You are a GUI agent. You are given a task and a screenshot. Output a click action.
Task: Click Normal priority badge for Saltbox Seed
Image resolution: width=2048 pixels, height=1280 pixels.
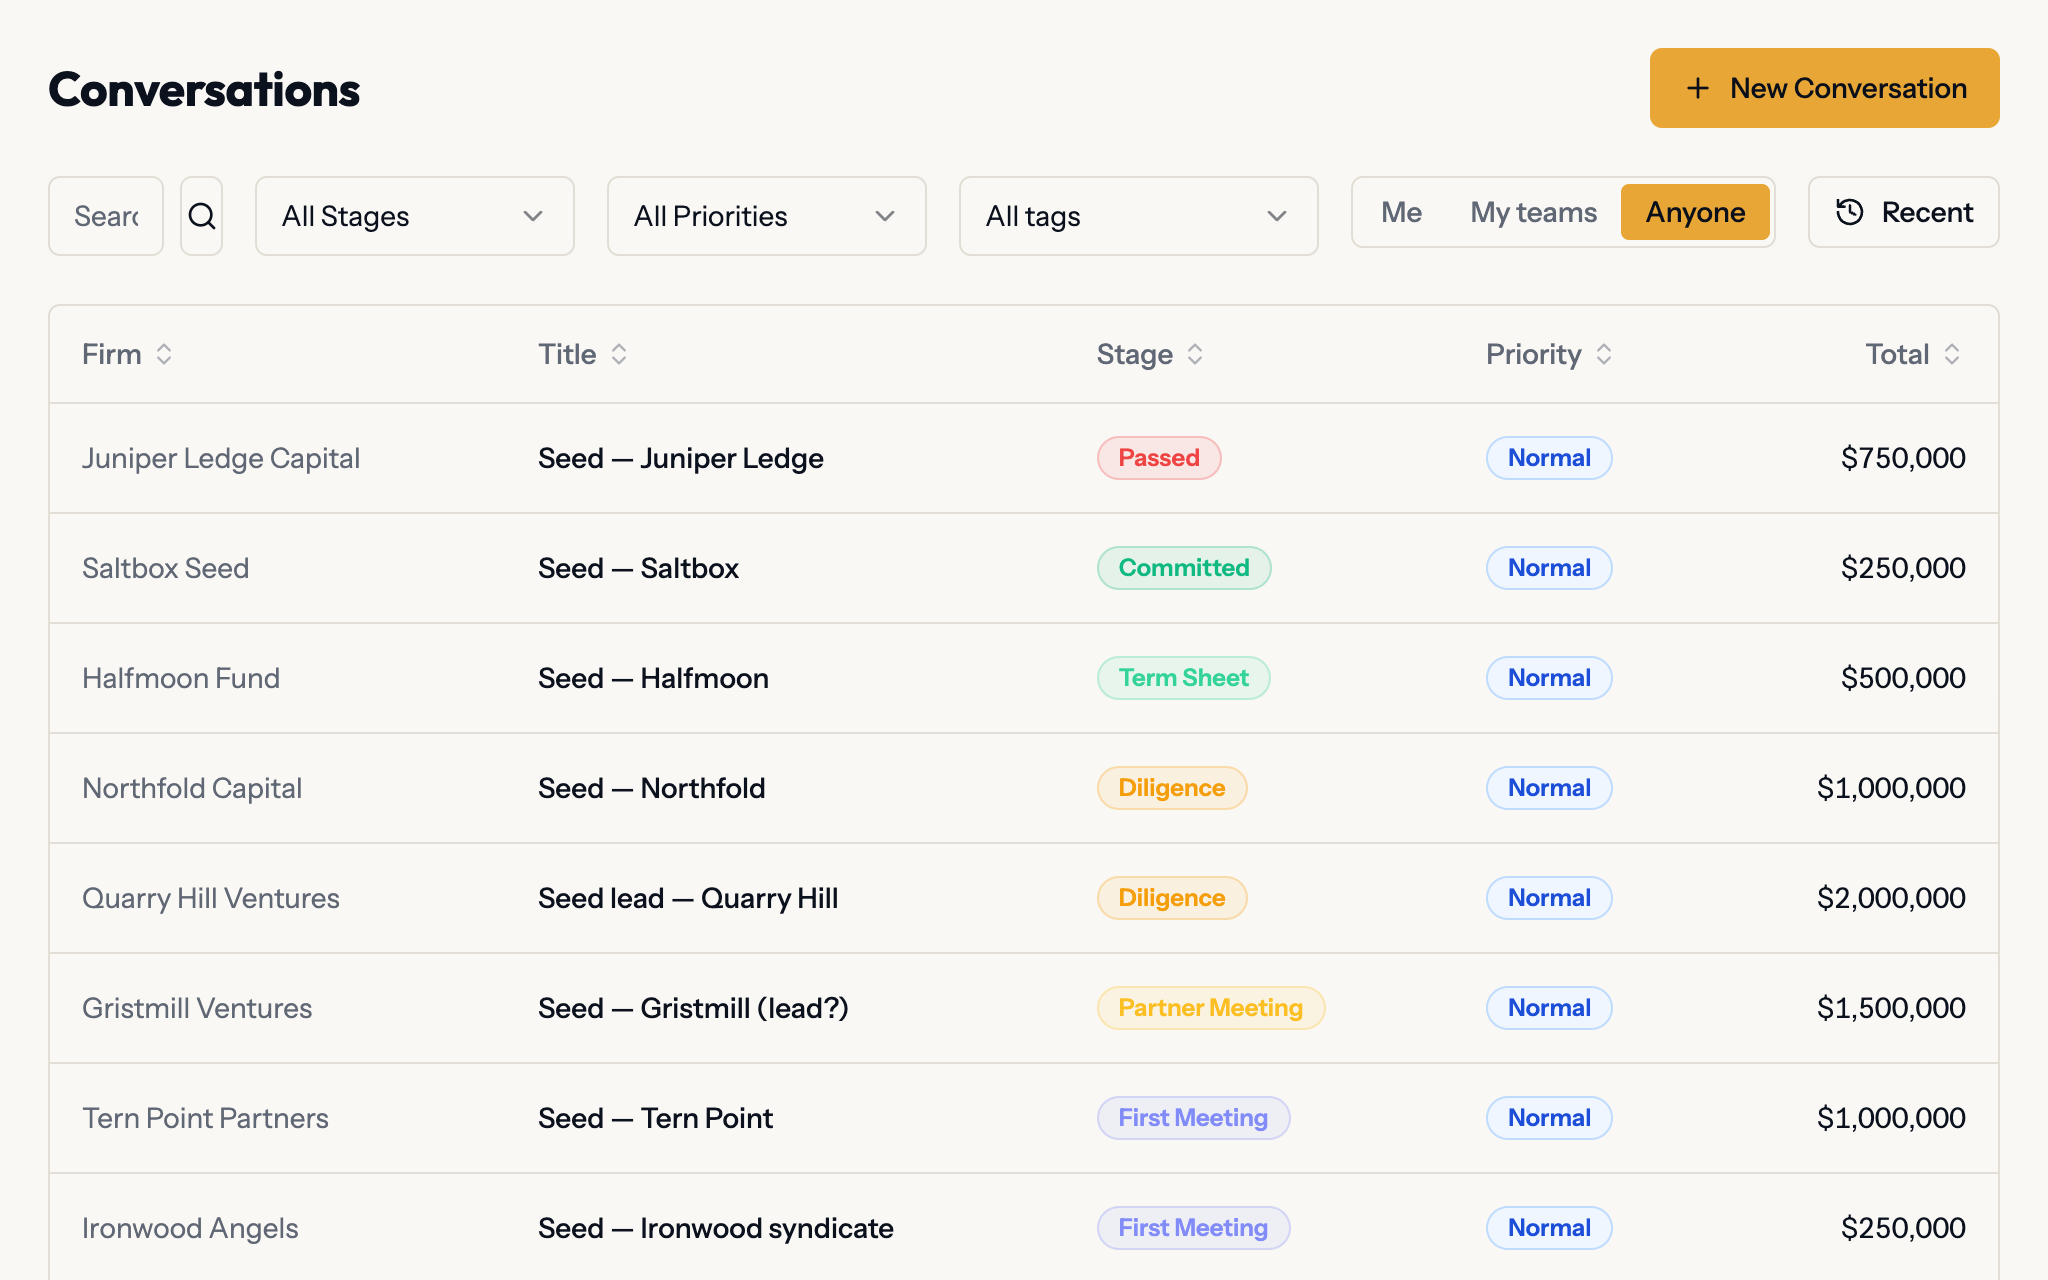coord(1549,568)
